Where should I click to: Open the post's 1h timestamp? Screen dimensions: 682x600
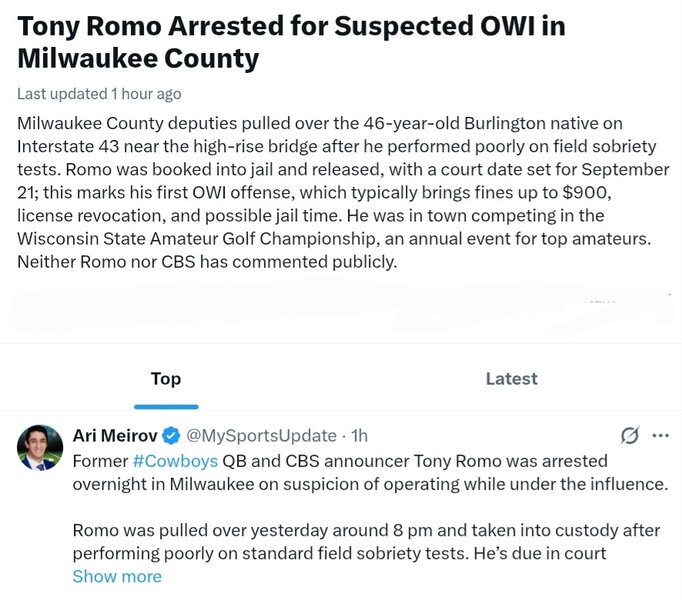pos(359,436)
